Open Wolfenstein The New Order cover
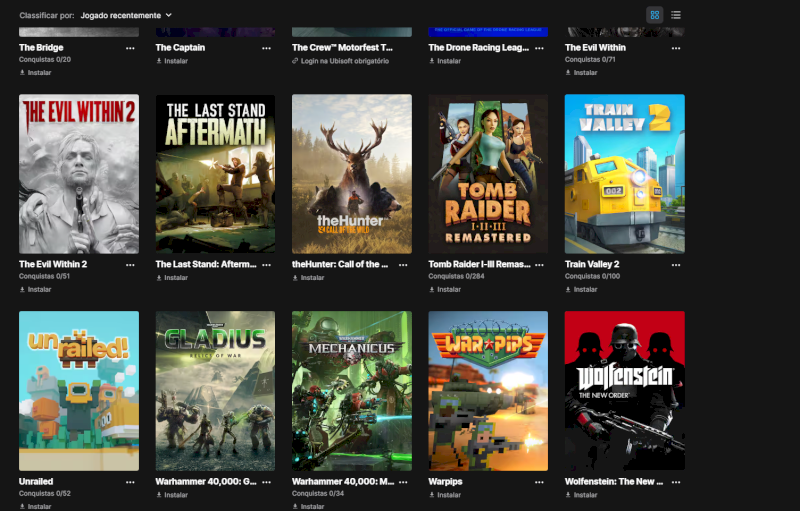The image size is (800, 511). 624,391
